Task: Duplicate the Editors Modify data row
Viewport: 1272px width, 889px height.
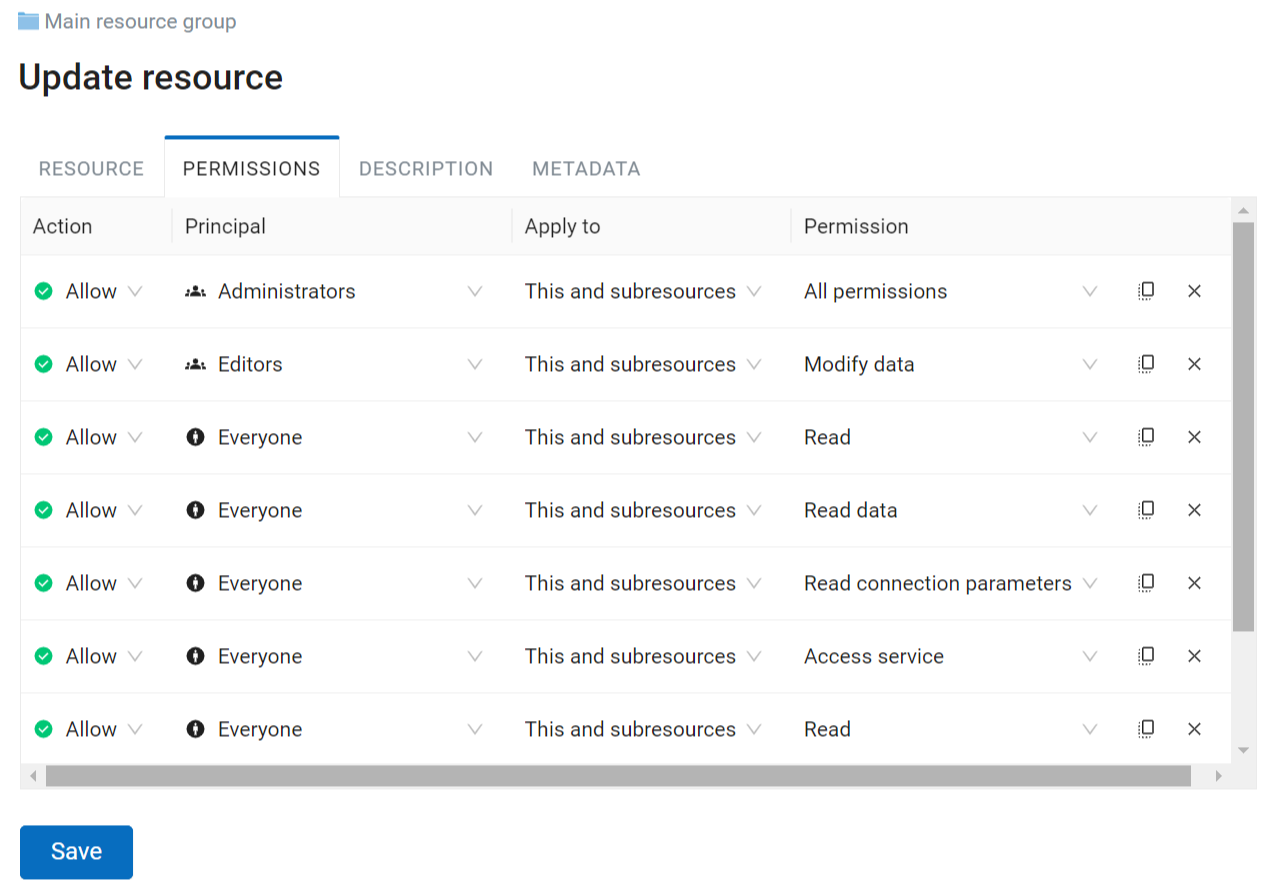Action: [1146, 364]
